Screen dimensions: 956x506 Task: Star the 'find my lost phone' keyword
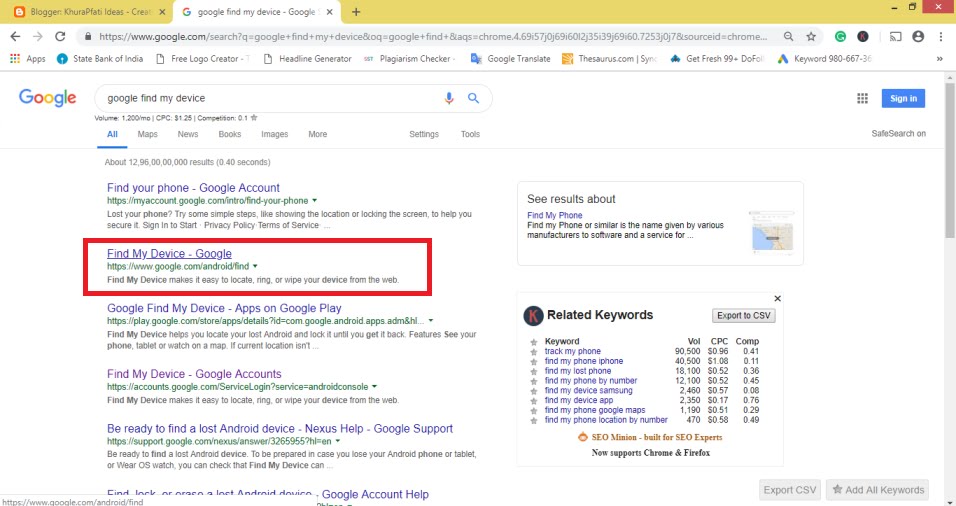click(533, 371)
